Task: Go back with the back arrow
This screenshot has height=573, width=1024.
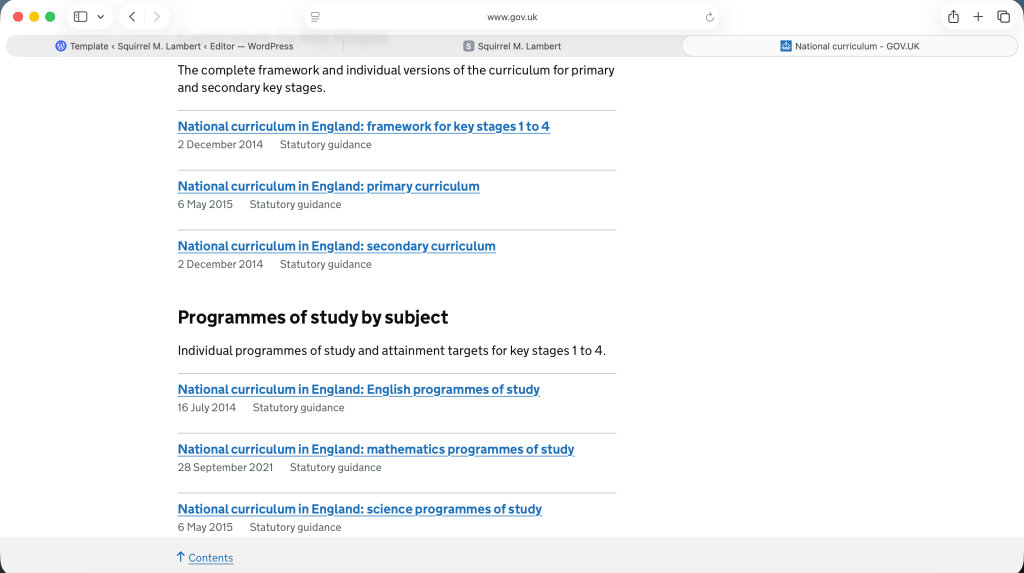Action: click(132, 17)
